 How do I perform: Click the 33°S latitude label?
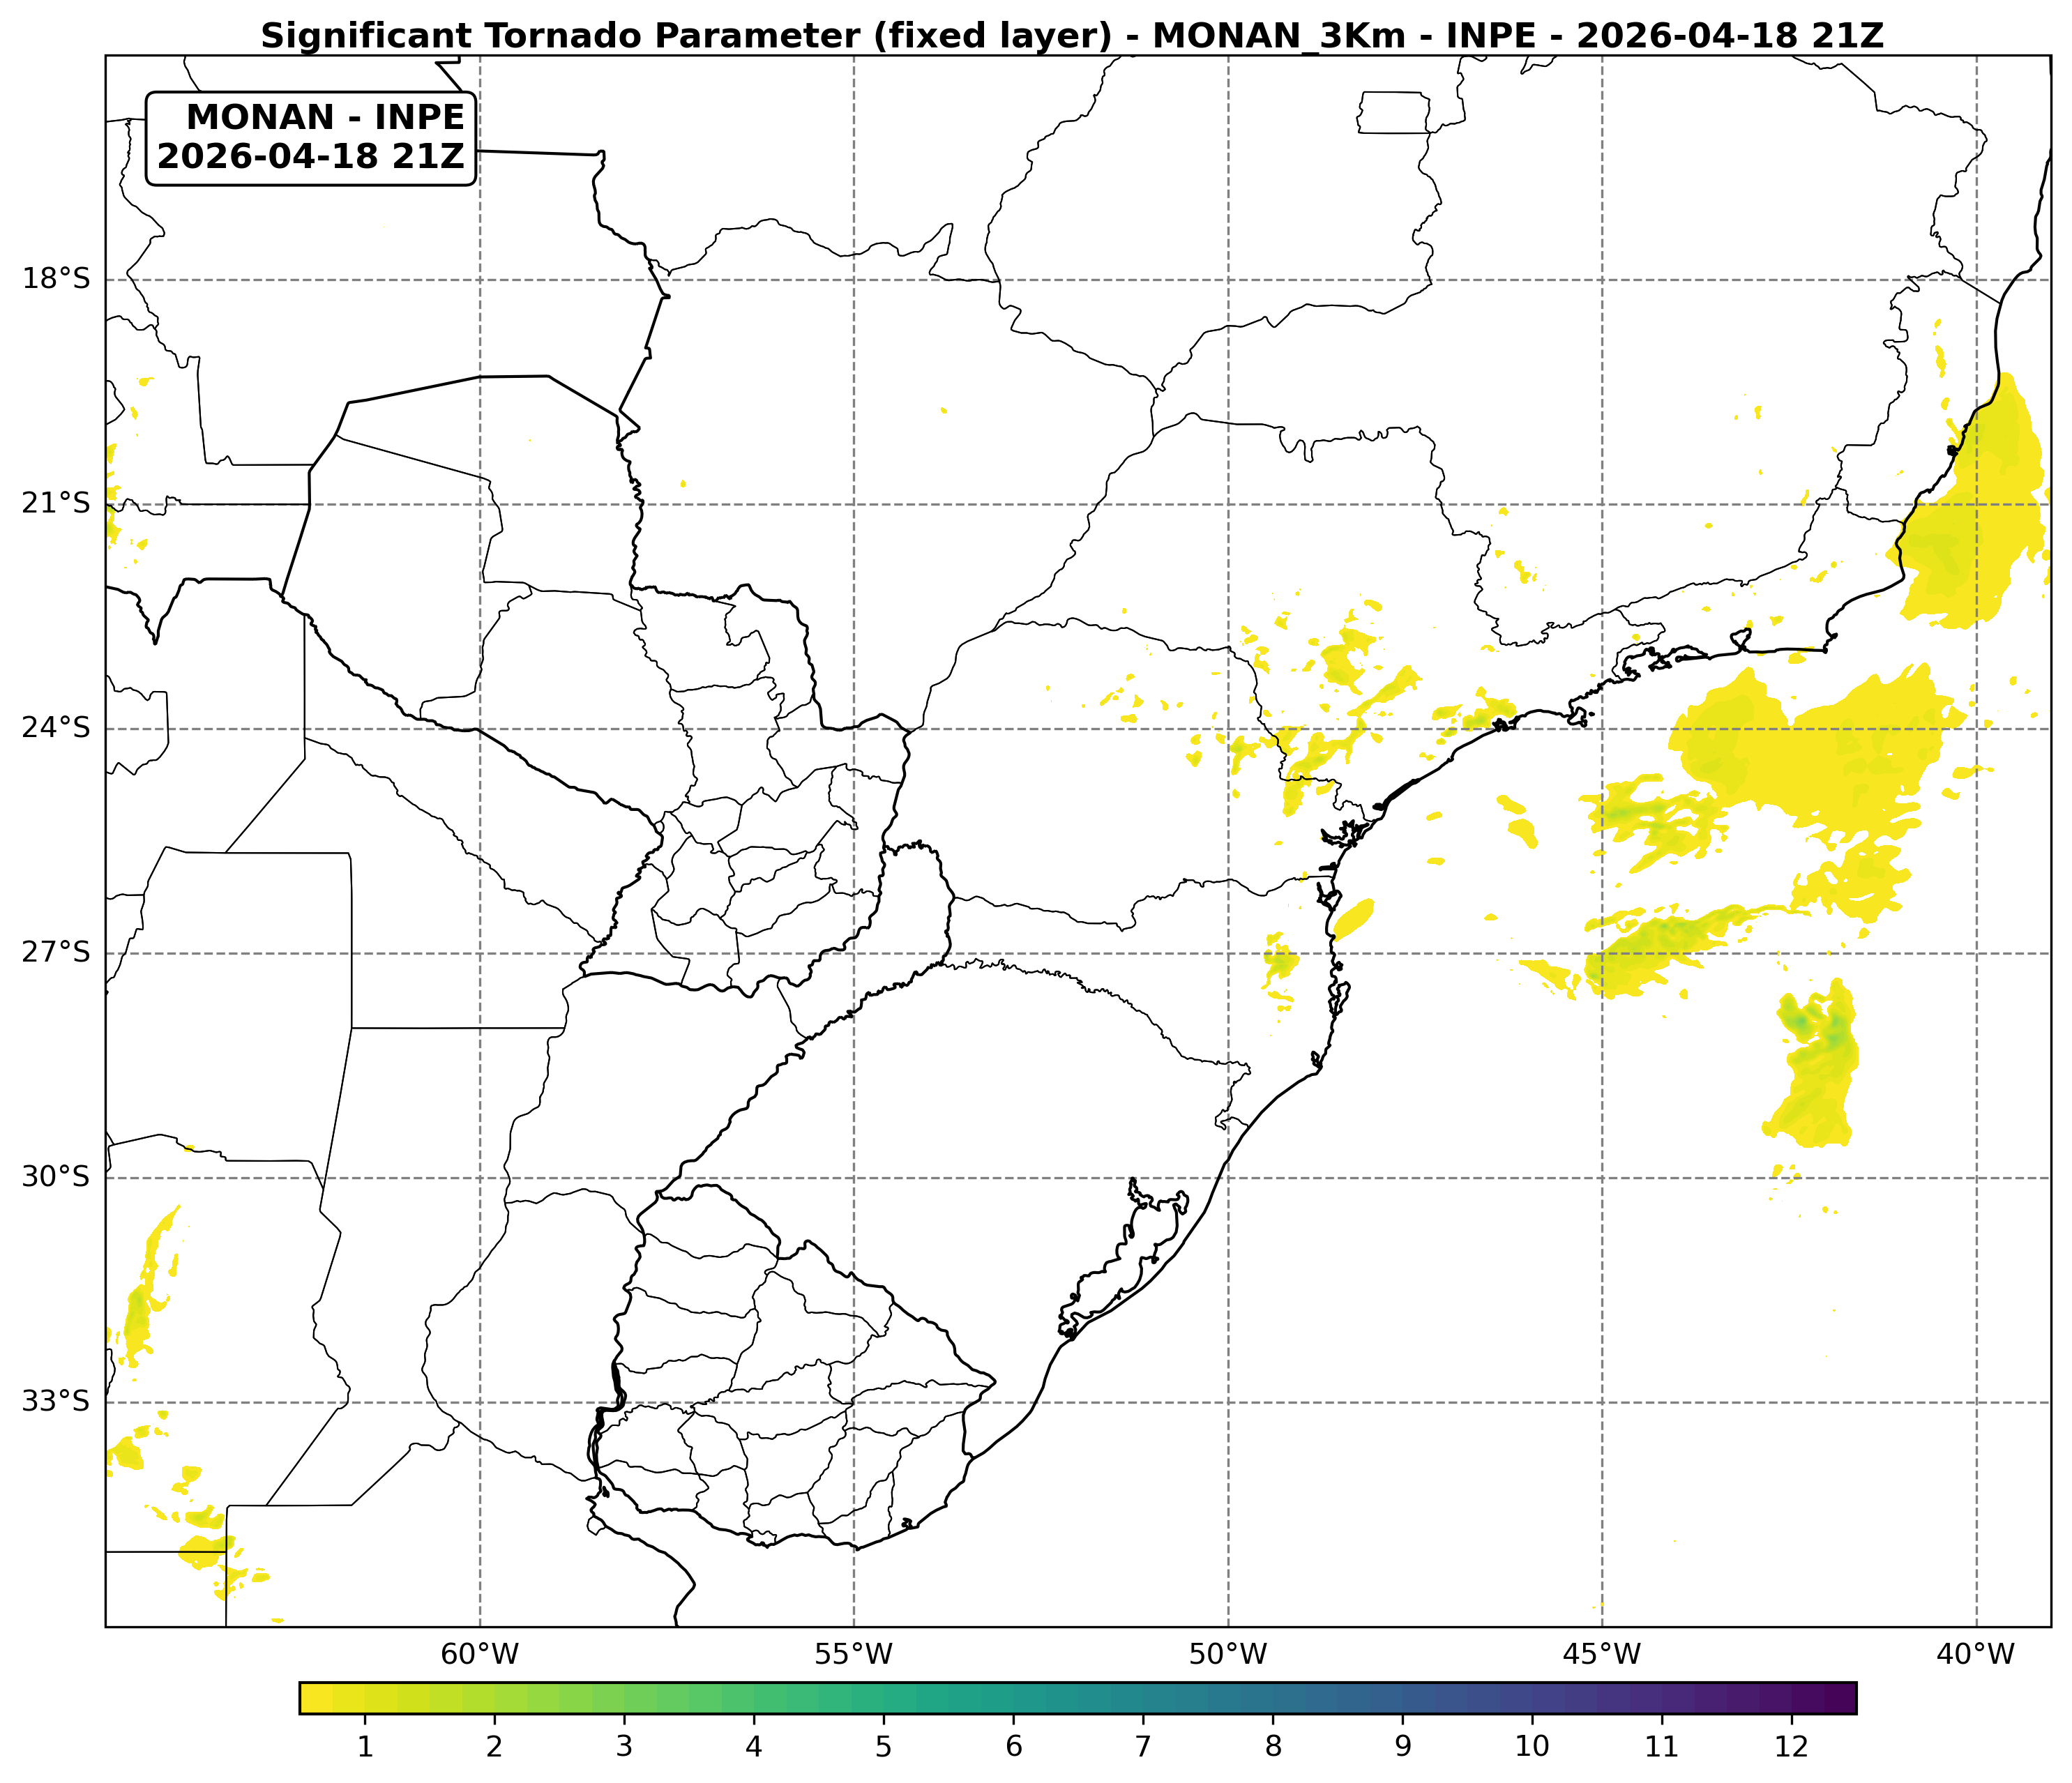[x=56, y=1402]
